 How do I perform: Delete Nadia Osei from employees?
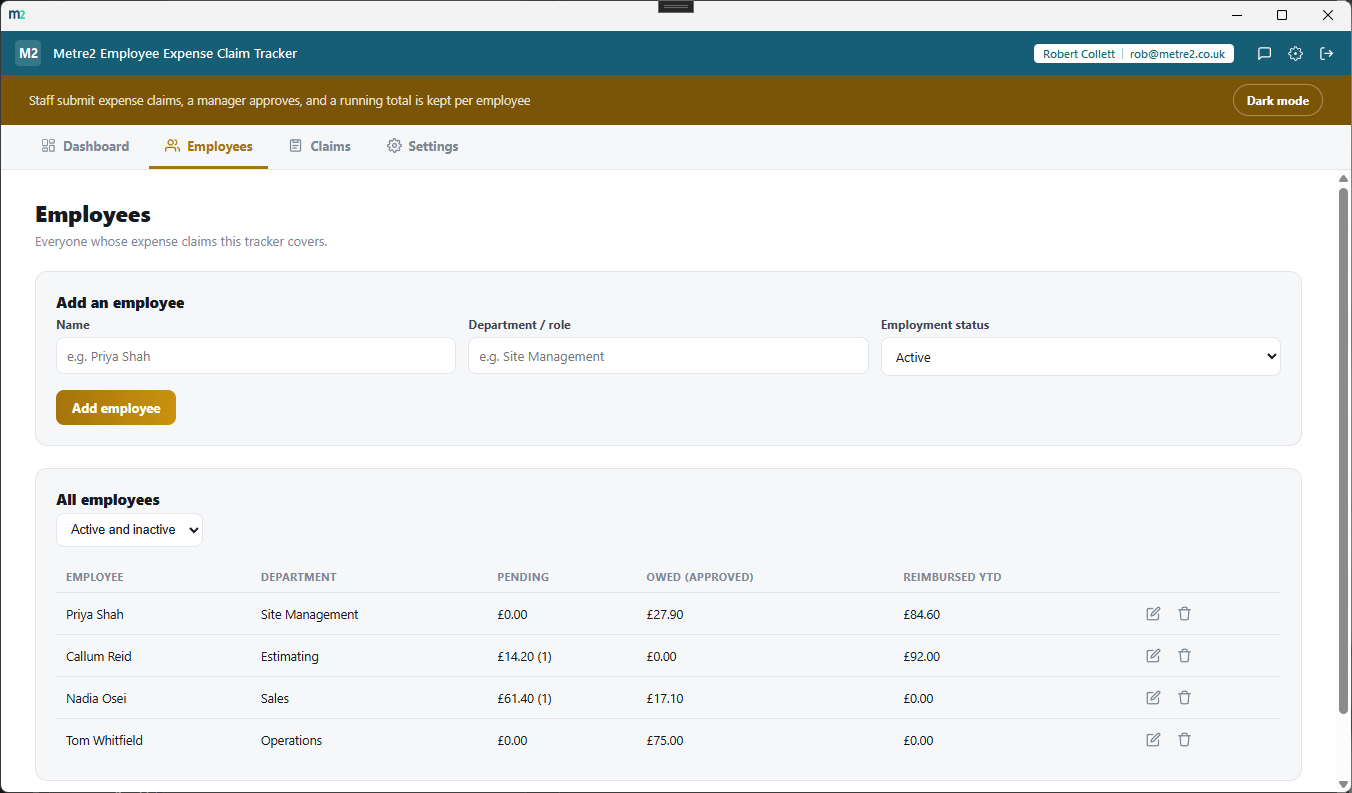click(1184, 698)
